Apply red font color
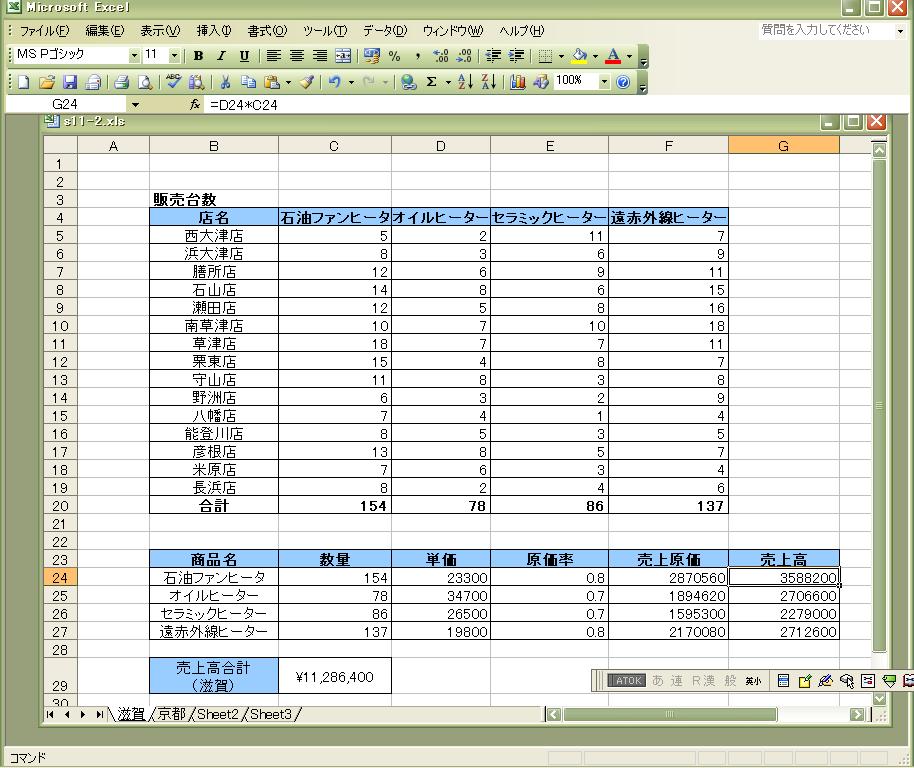 613,56
